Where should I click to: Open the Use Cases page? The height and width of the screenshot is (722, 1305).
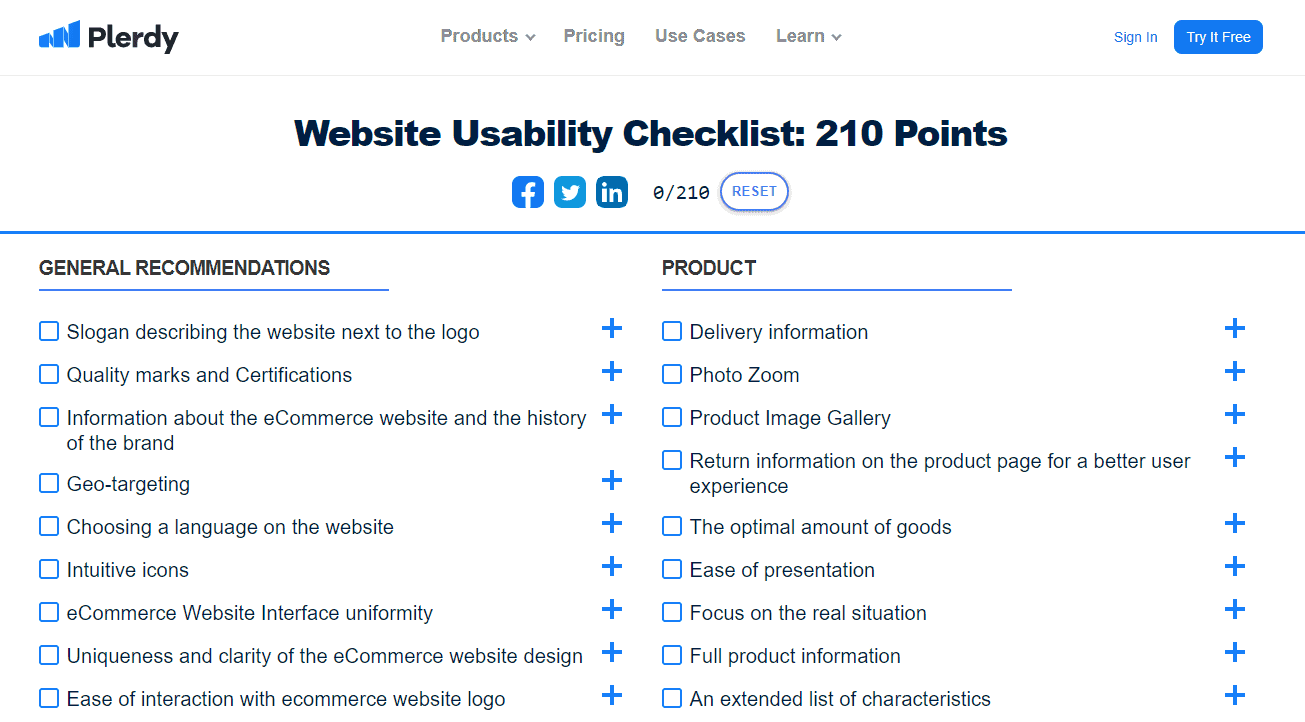click(x=700, y=36)
